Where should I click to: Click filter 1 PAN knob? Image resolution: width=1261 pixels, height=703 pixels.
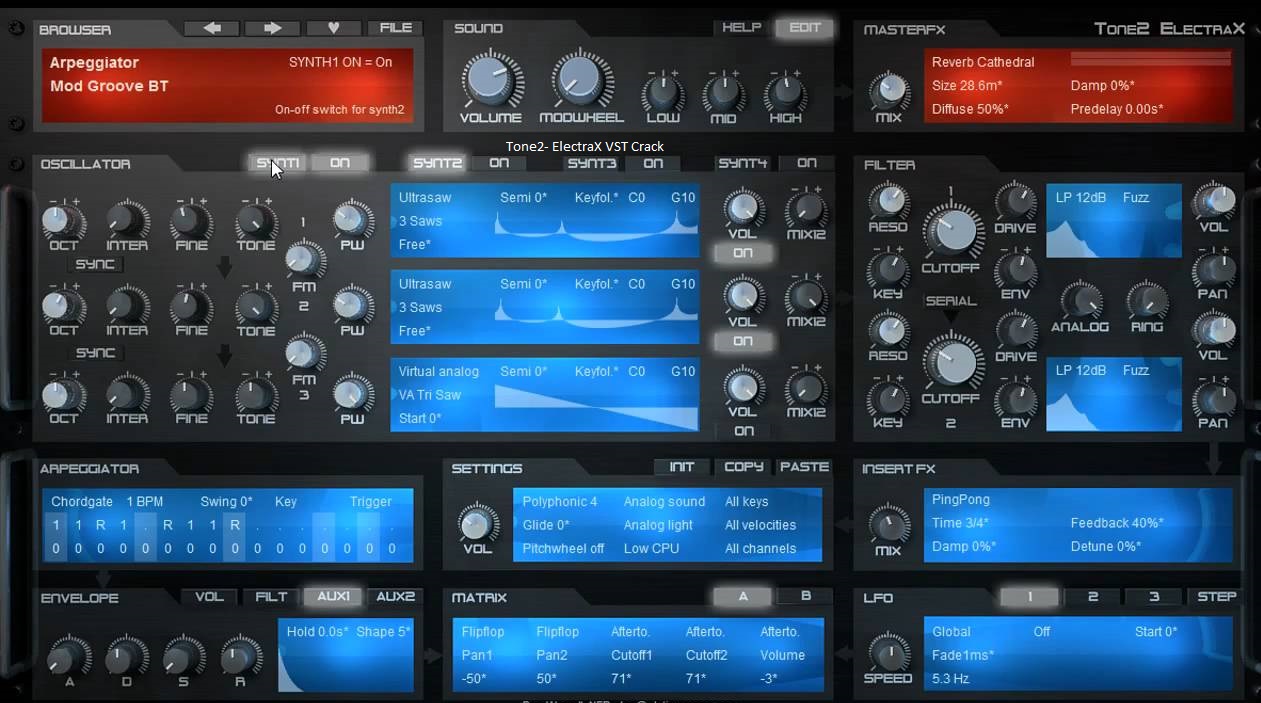[x=1212, y=269]
